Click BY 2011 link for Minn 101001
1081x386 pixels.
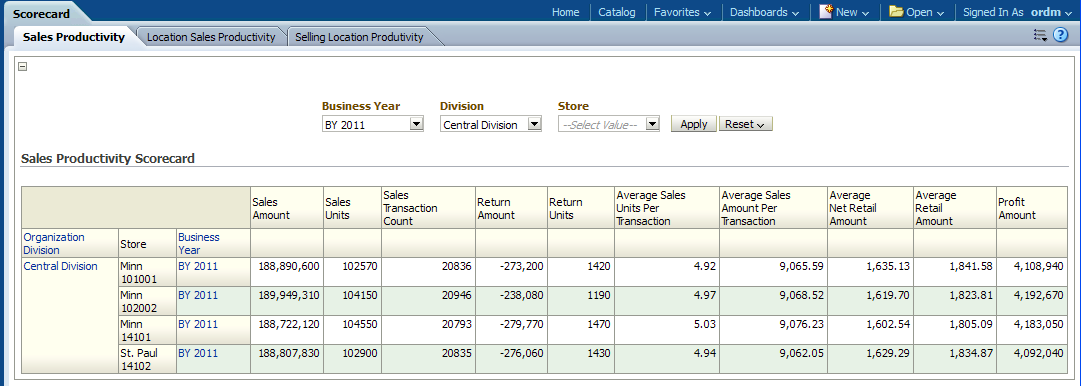tap(198, 266)
